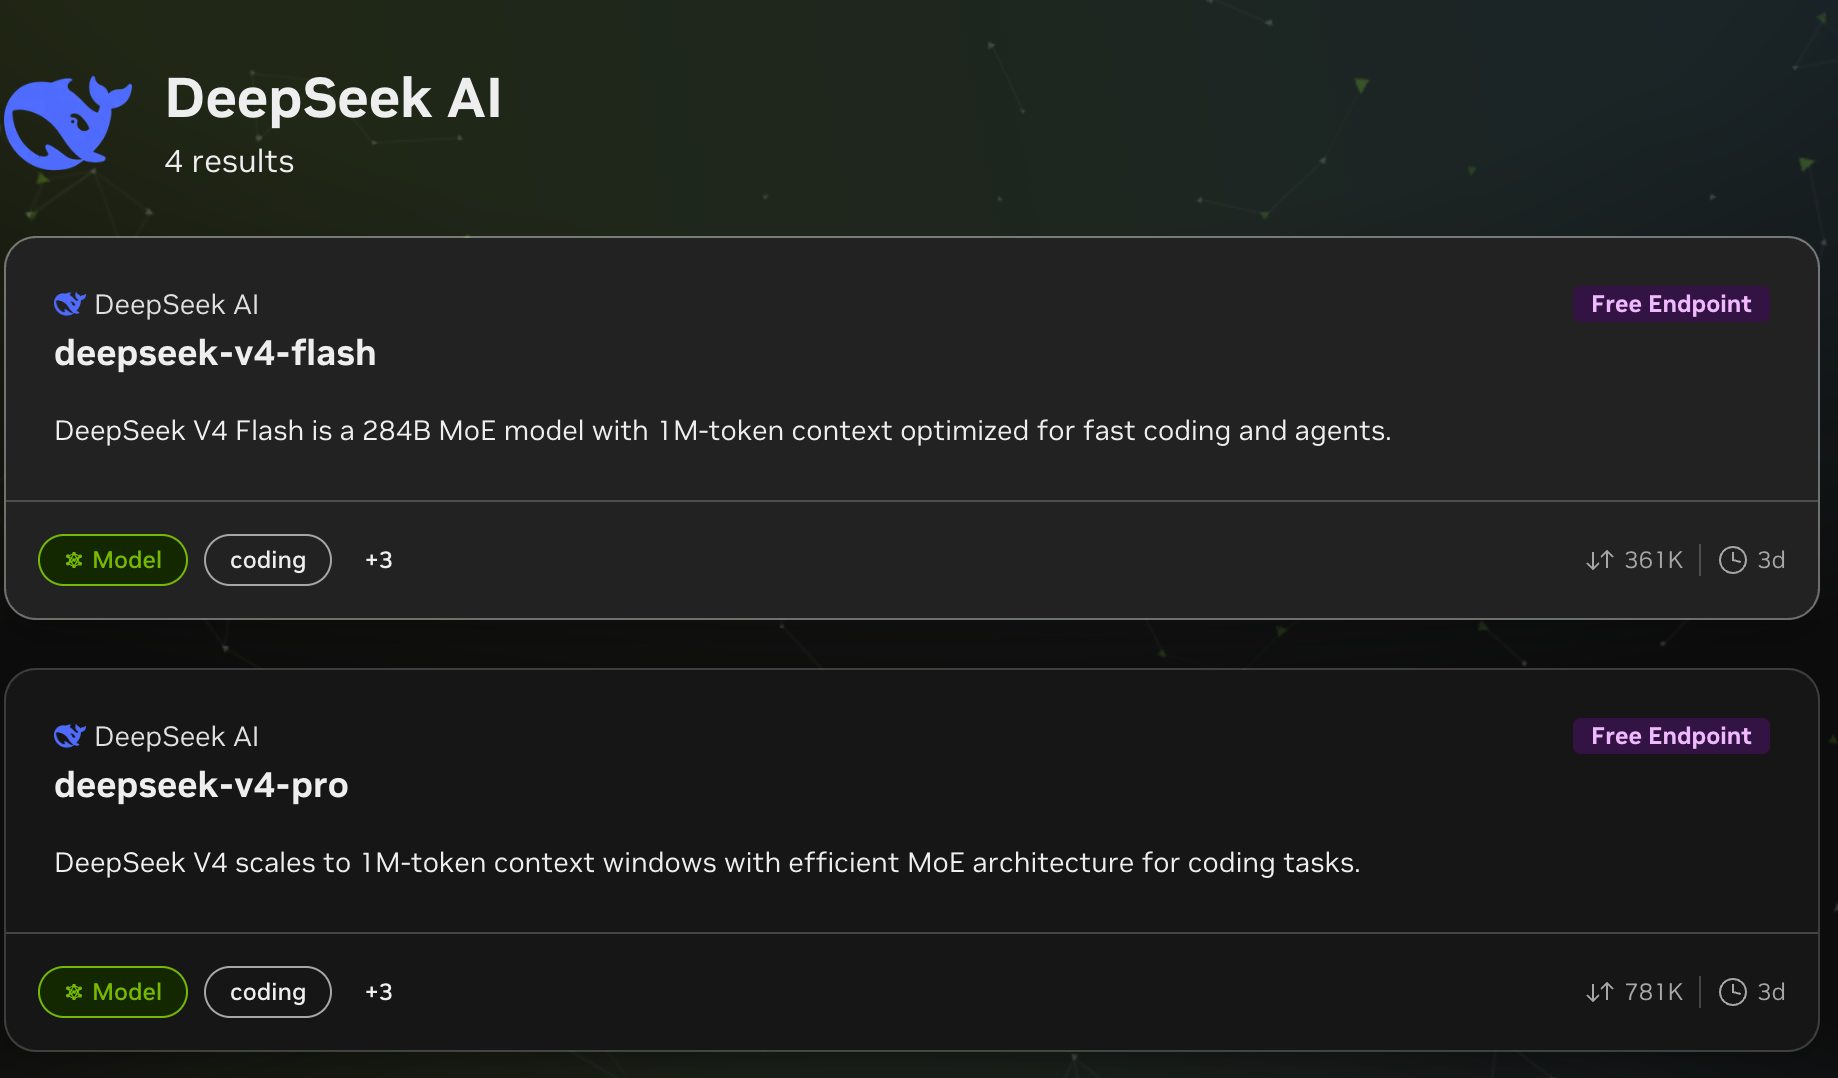This screenshot has width=1838, height=1078.
Task: Click whale icon on deepseek-v4-flash card
Action: click(x=69, y=304)
